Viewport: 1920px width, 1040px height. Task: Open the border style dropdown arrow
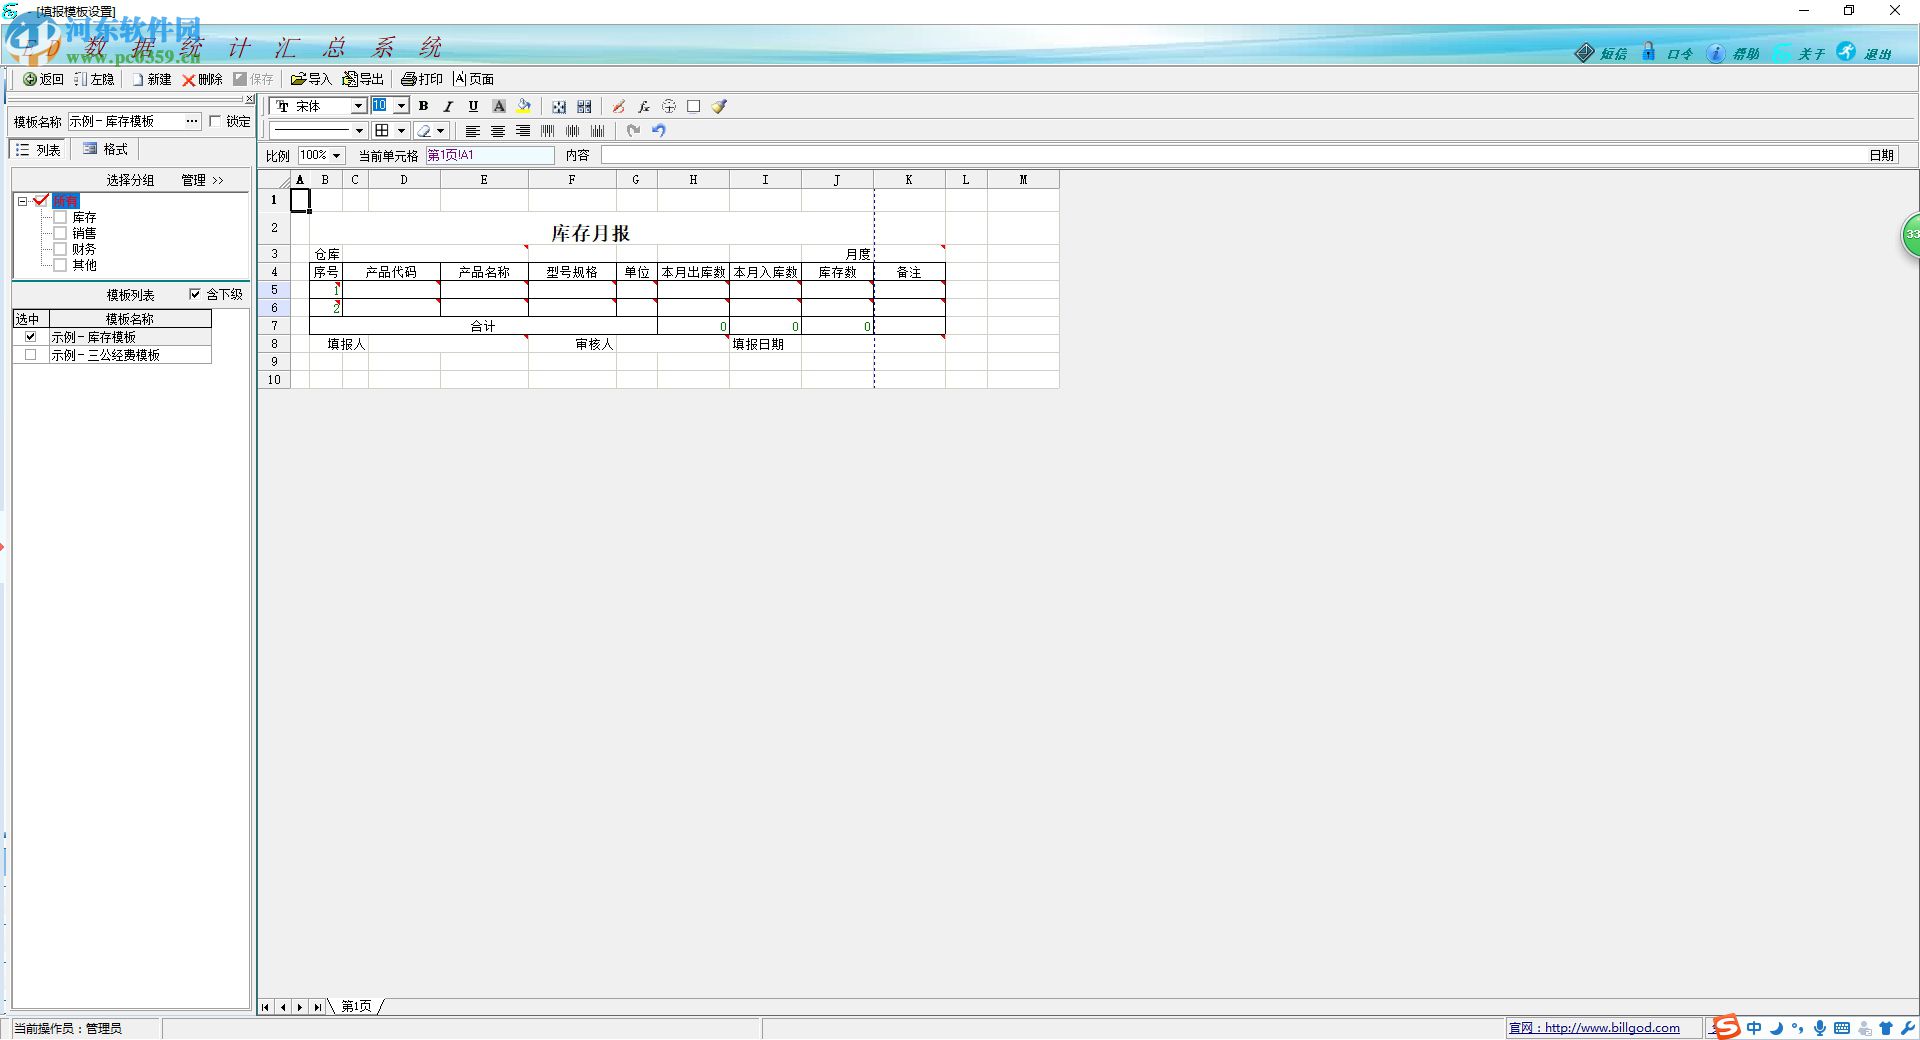tap(402, 131)
